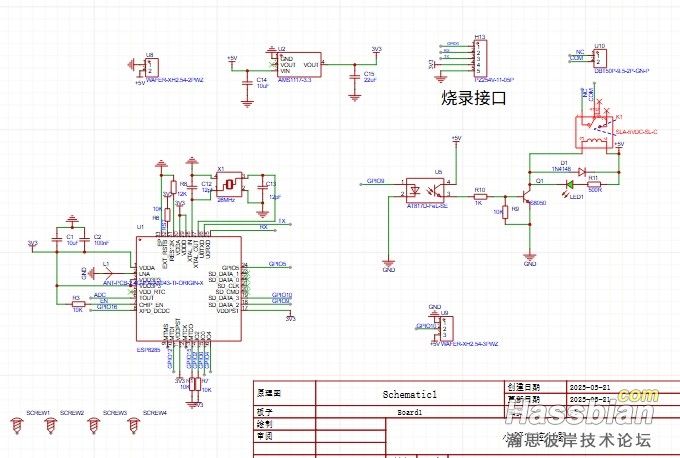Click the C15 22uF capacitor symbol

(355, 76)
